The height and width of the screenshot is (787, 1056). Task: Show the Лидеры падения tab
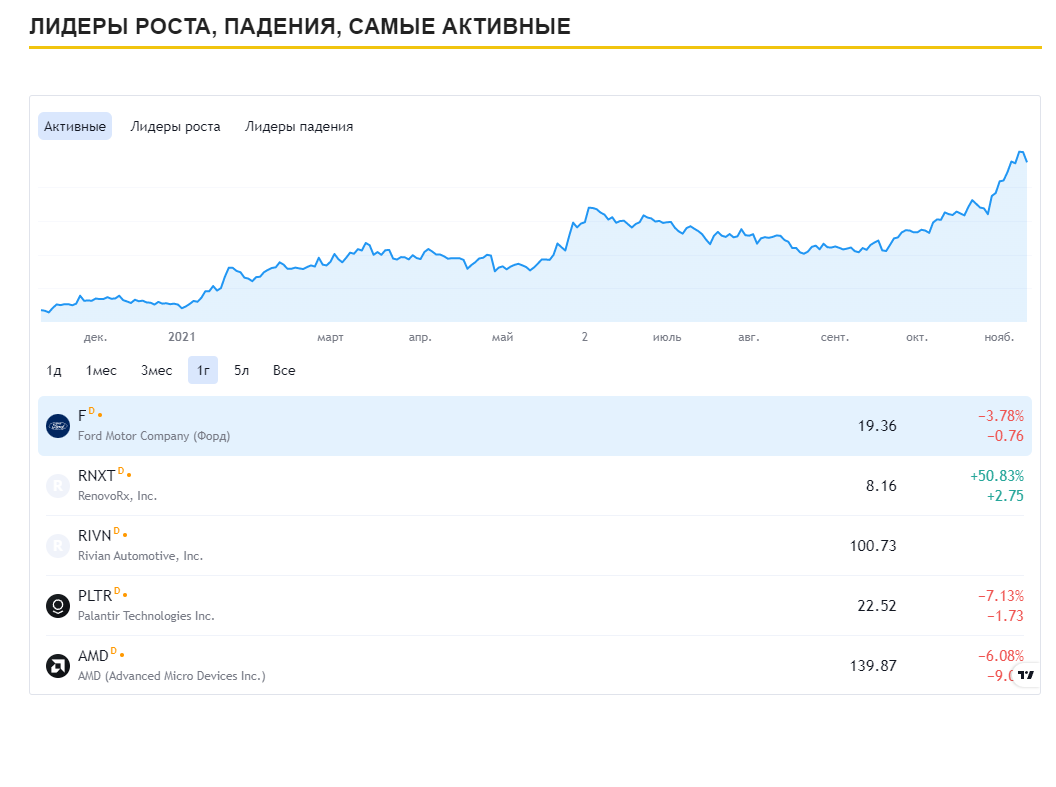pyautogui.click(x=299, y=127)
